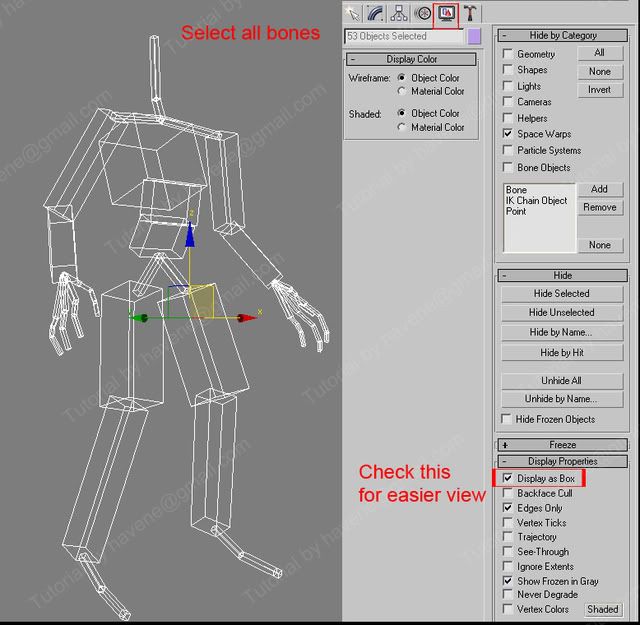Click the Hide Selected button
This screenshot has height=625, width=640.
[x=563, y=294]
